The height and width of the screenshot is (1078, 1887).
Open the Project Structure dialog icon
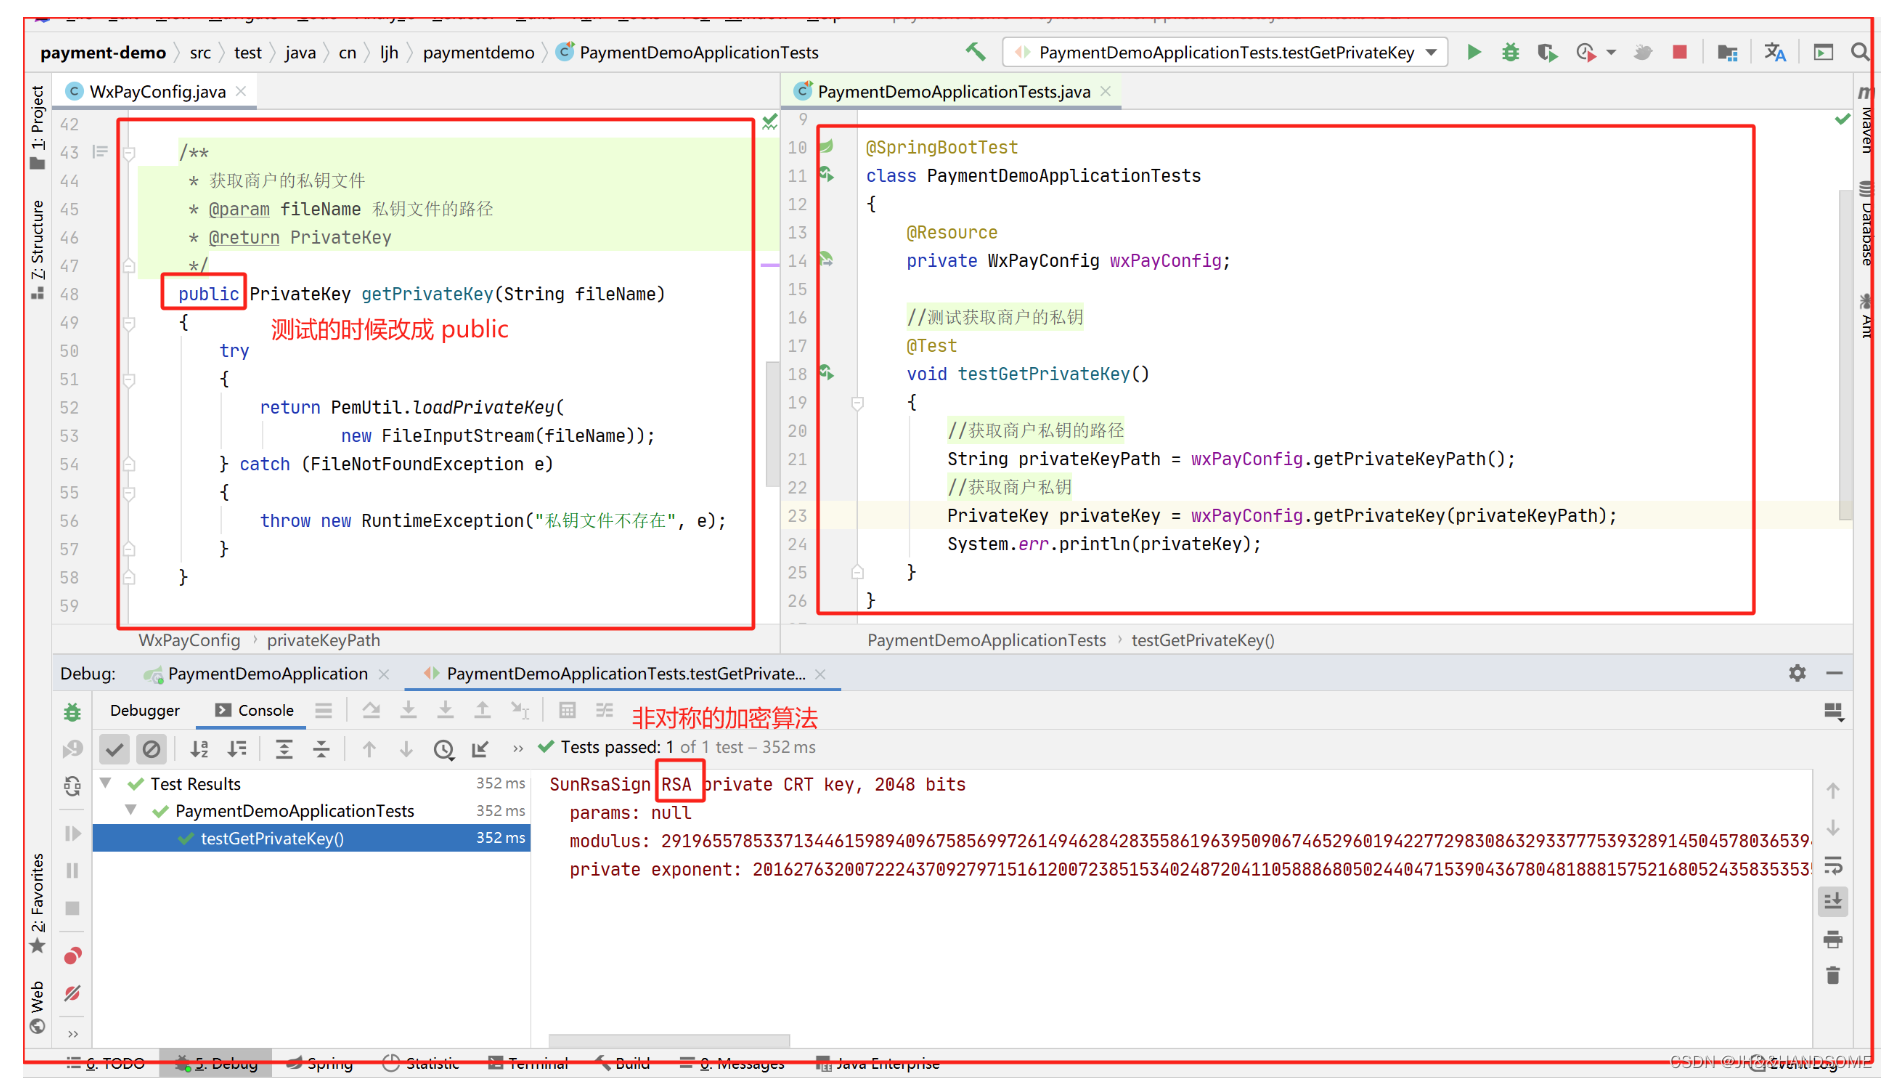(x=1727, y=52)
